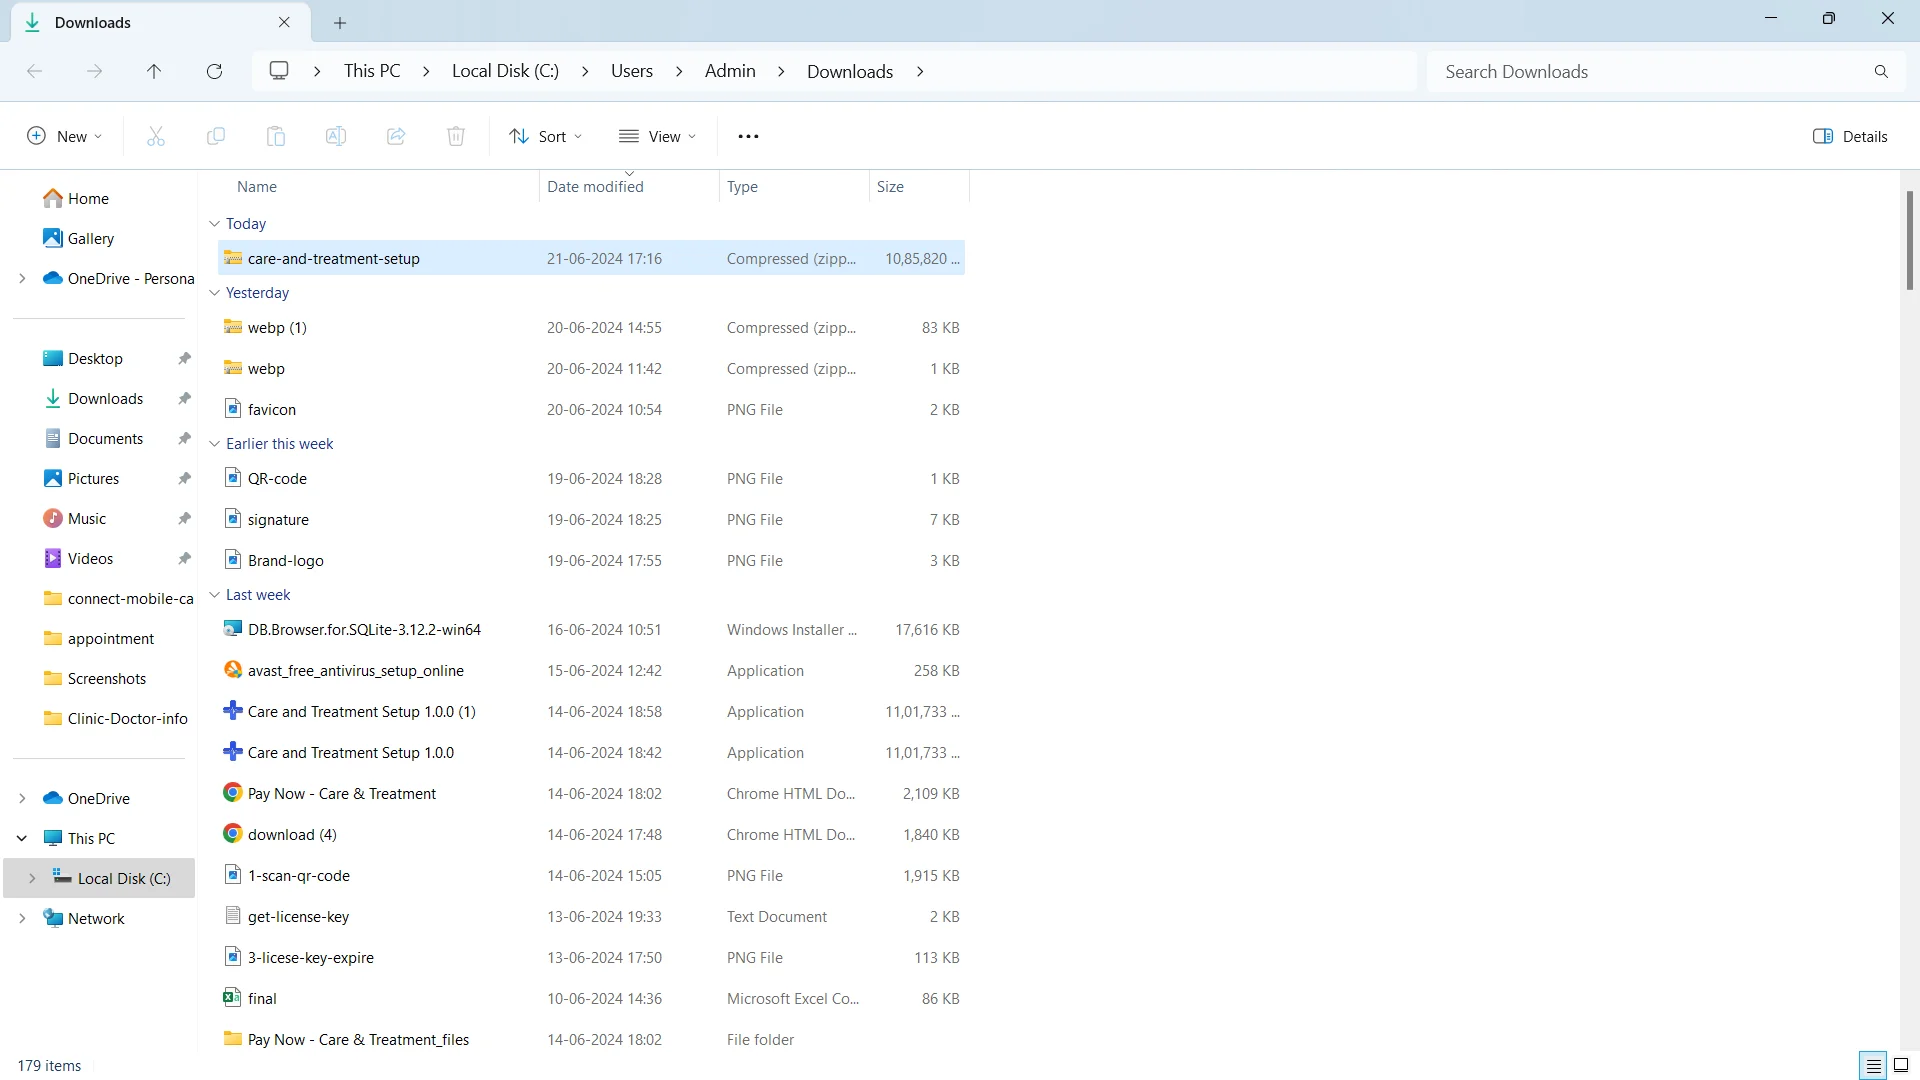The image size is (1920, 1080).
Task: Select the Care and Treatment Setup 1.0.0 (1) icon
Action: click(233, 711)
